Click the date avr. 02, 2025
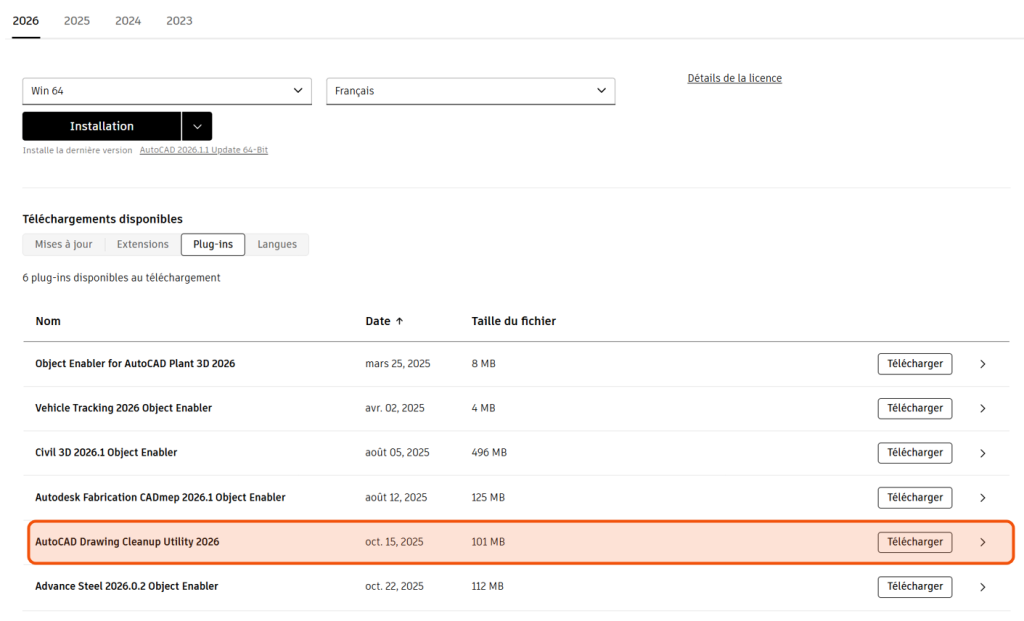The width and height of the screenshot is (1024, 621). (x=394, y=408)
